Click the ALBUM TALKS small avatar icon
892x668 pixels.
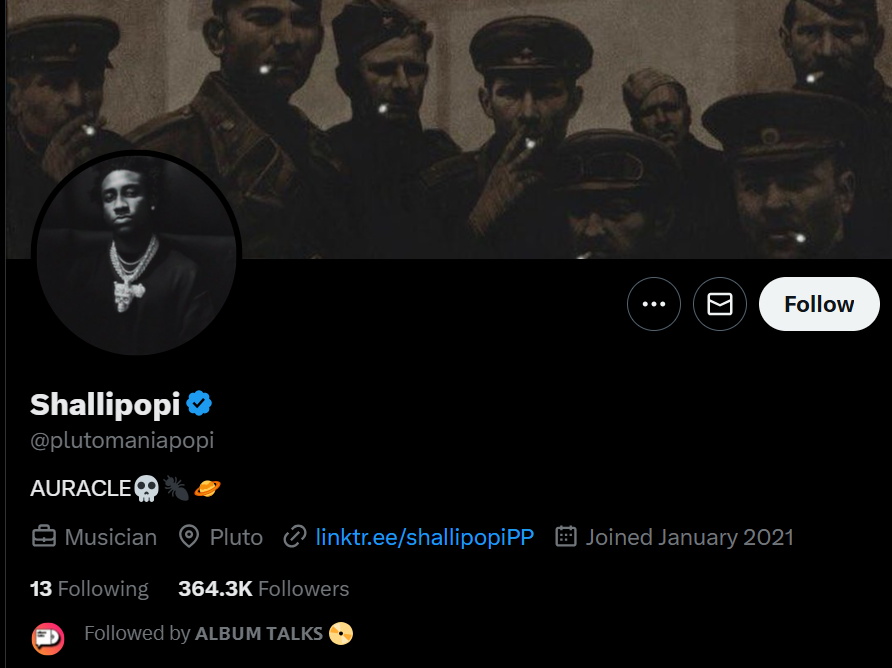click(48, 637)
